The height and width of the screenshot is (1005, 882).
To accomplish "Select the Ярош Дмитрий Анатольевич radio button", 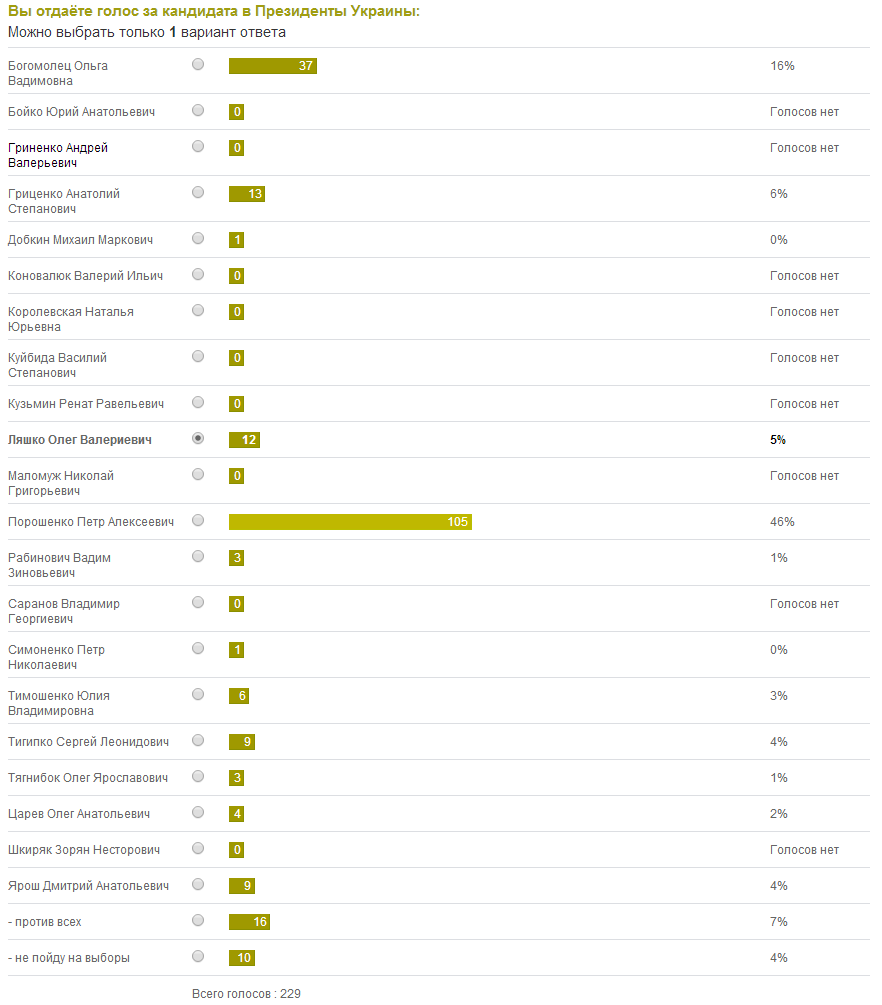I will [198, 884].
